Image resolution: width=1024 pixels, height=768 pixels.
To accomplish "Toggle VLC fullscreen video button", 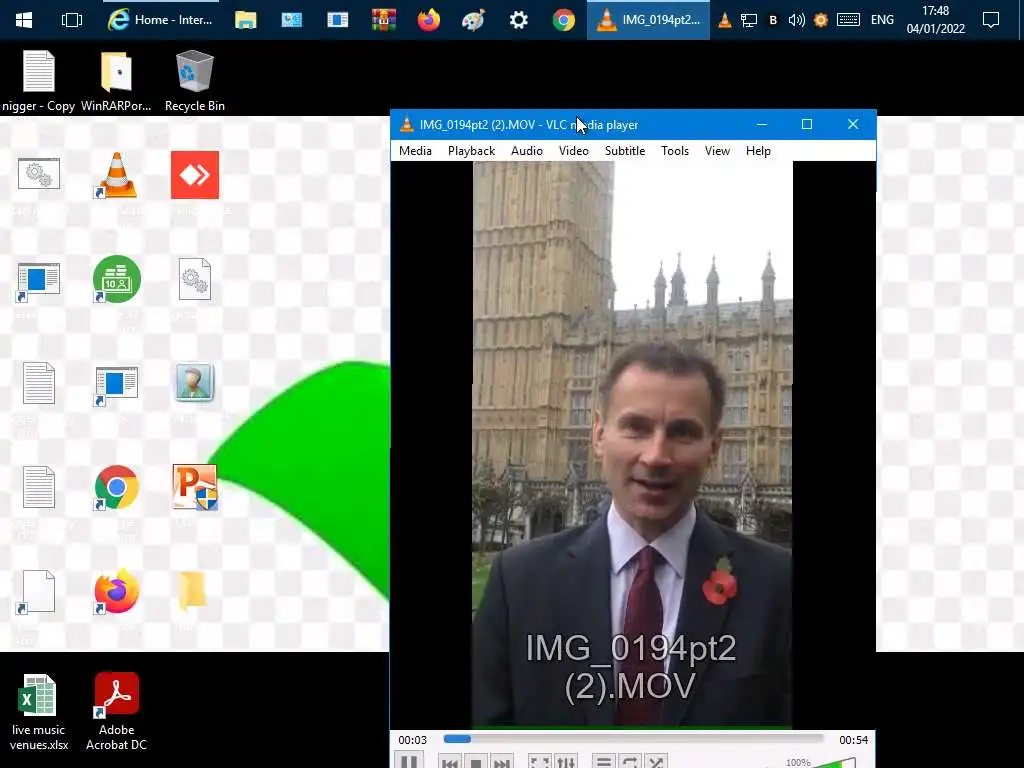I will coord(539,763).
